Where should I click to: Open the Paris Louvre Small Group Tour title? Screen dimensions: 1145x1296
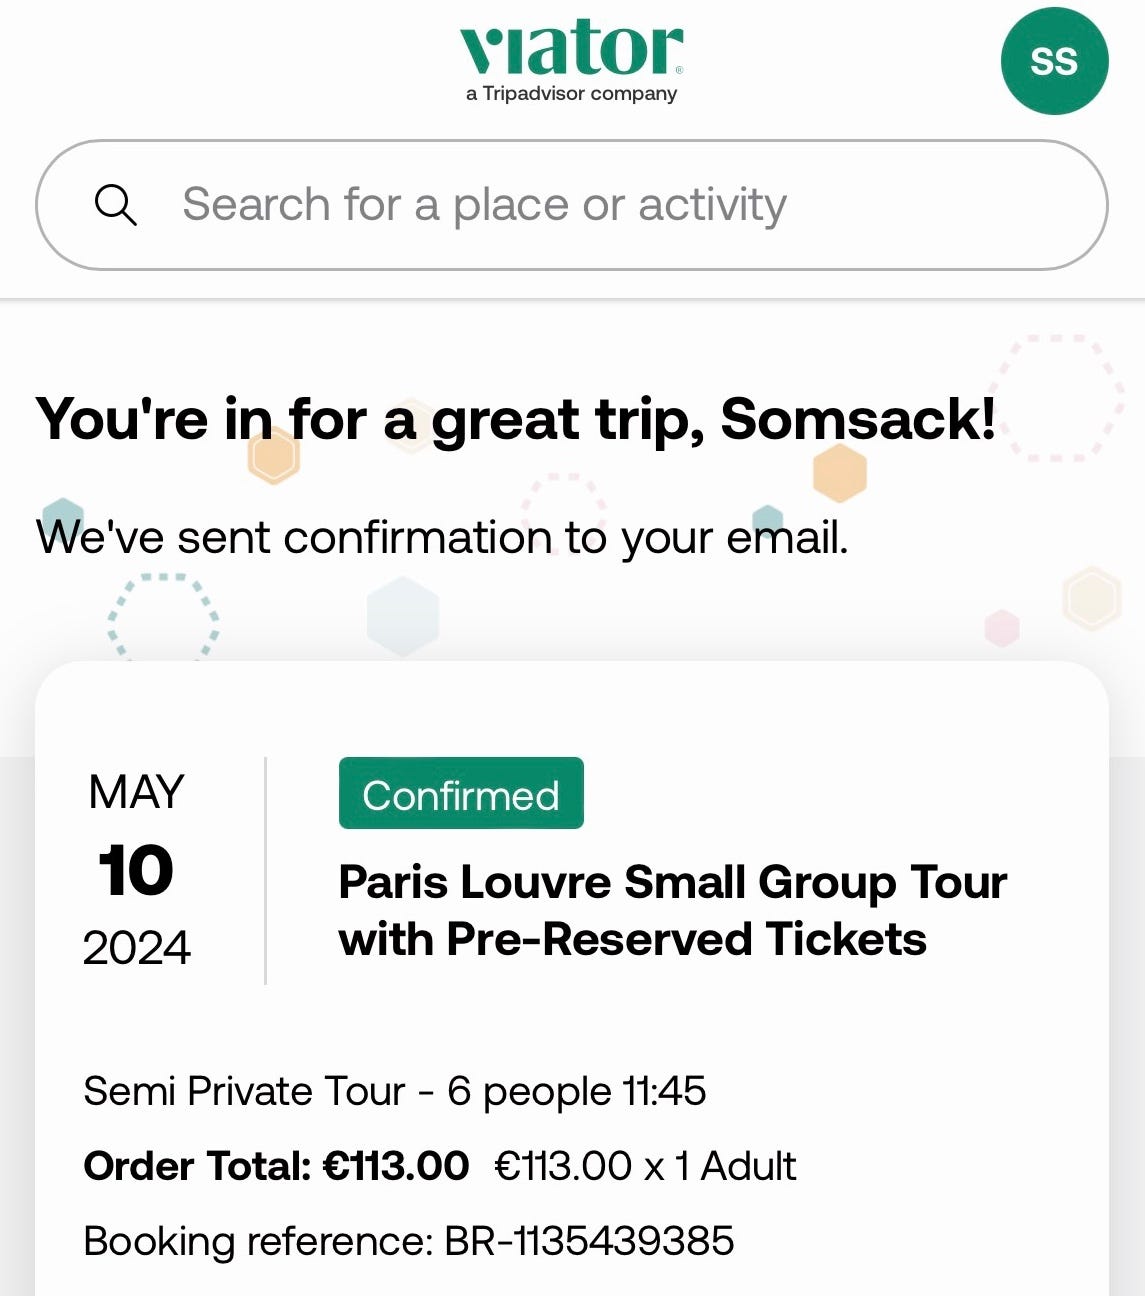672,910
